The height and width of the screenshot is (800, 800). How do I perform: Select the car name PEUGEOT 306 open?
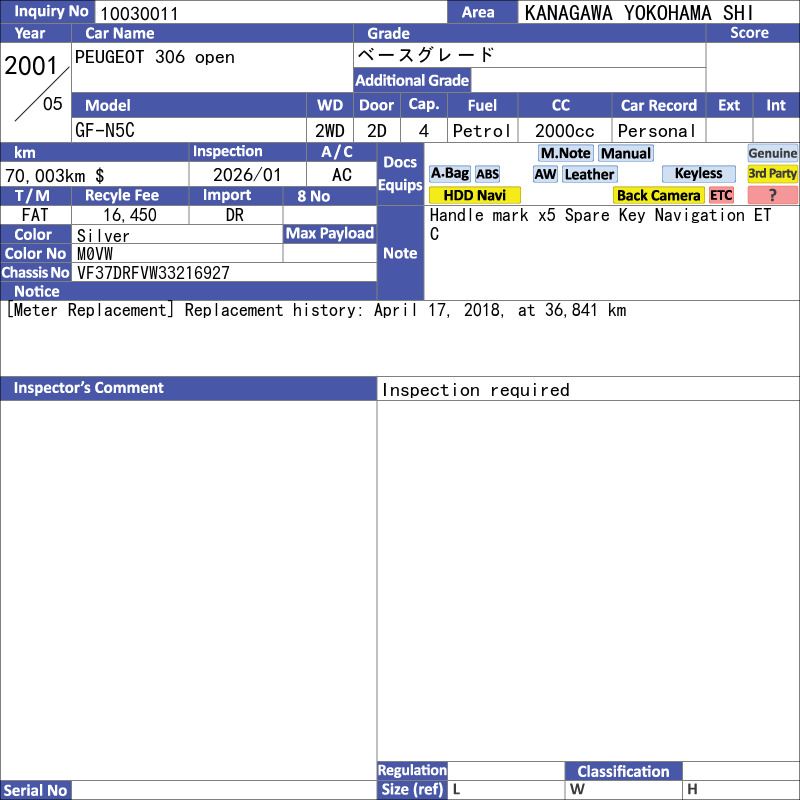[x=155, y=57]
